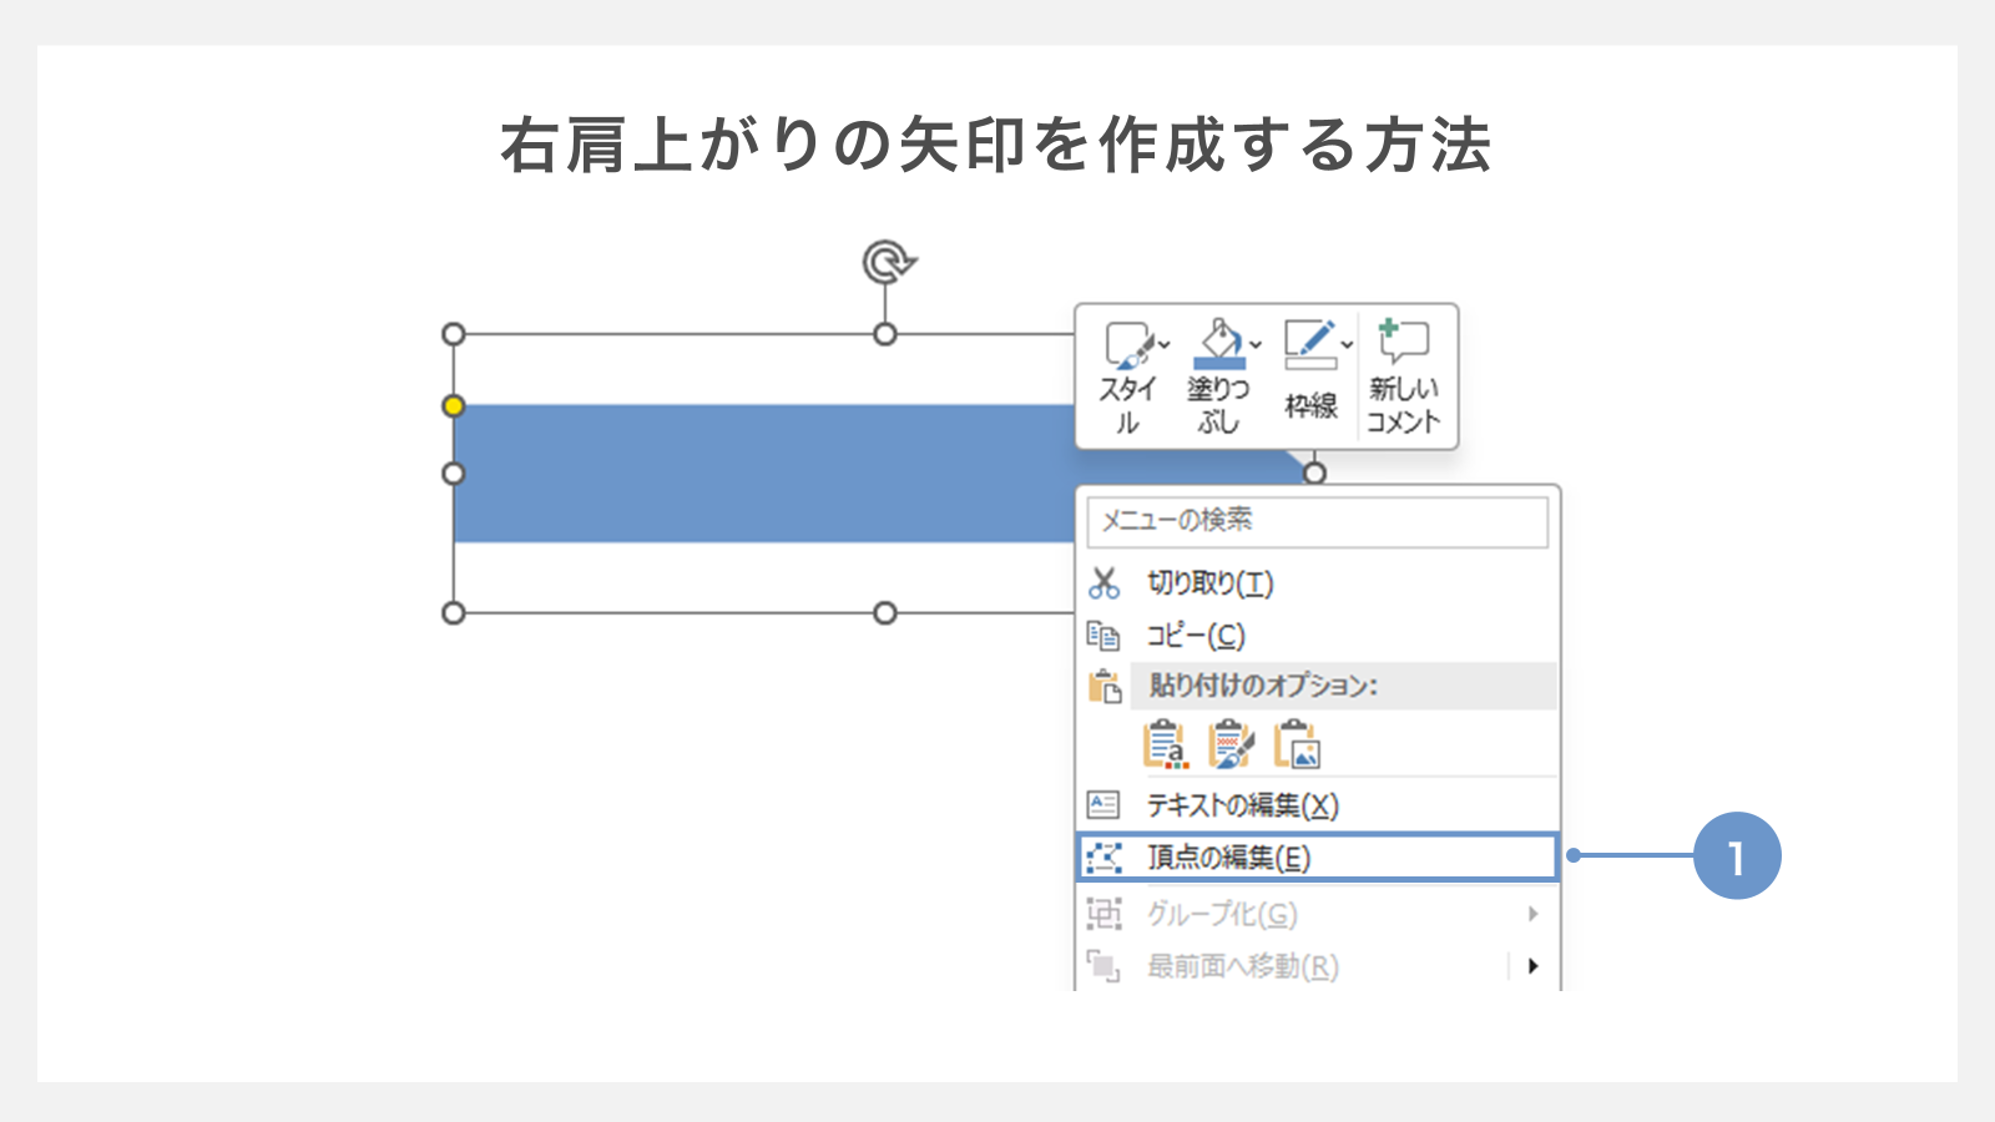Choose テキストの編集(X) menu entry

tap(1317, 805)
